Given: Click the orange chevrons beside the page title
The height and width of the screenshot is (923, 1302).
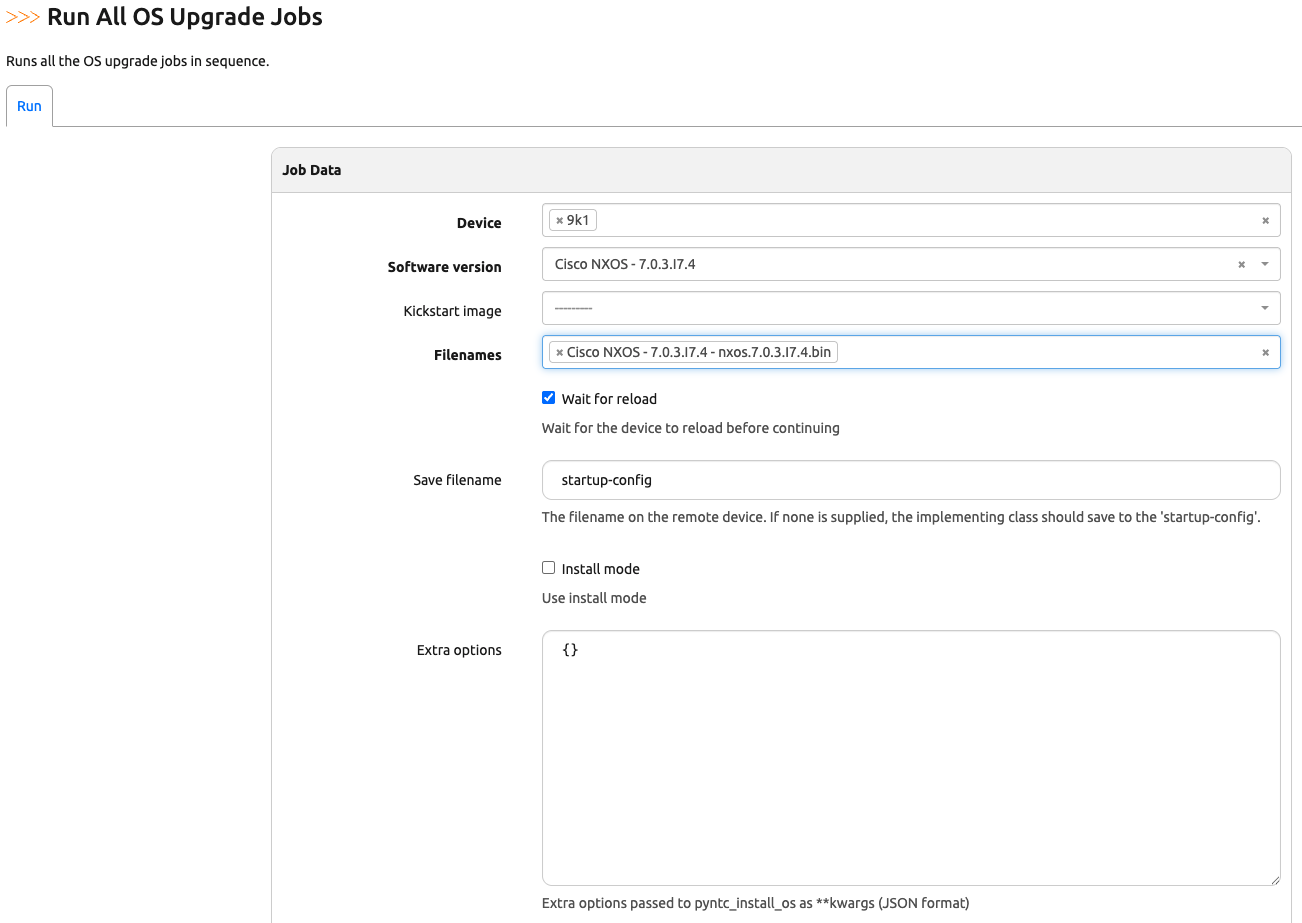Looking at the screenshot, I should (21, 16).
